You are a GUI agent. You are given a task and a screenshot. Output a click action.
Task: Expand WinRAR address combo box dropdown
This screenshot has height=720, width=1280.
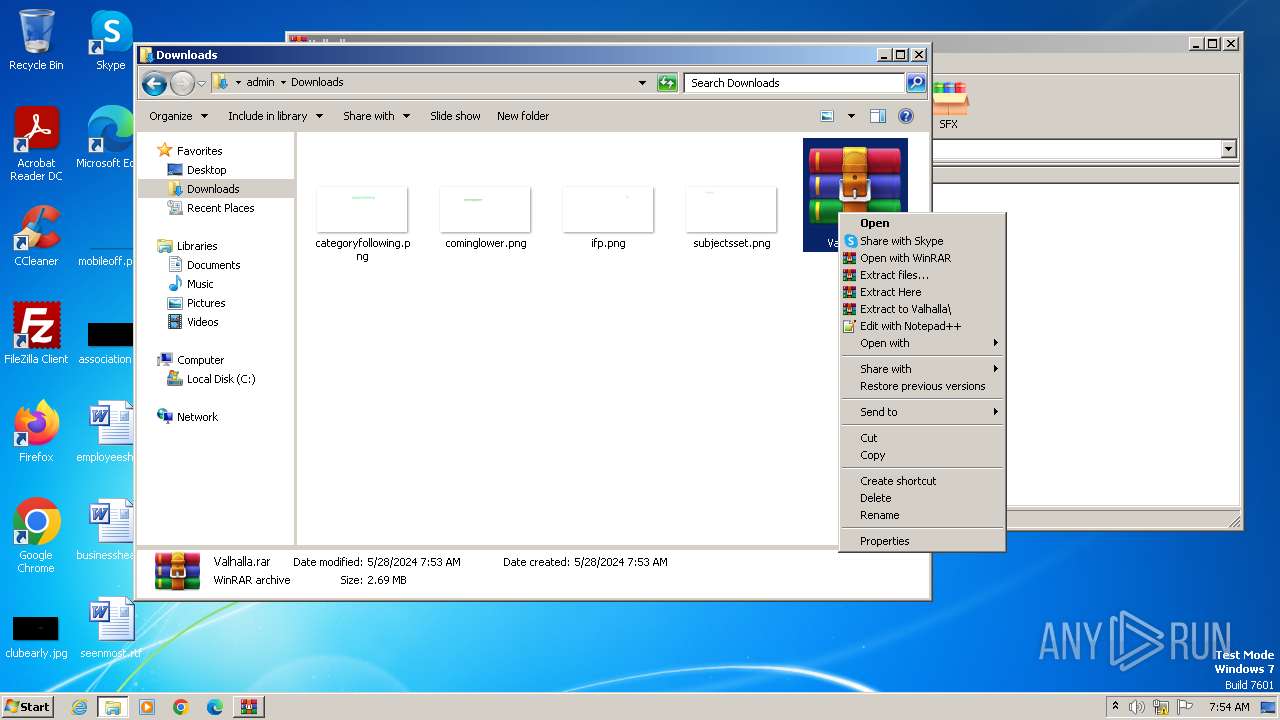(1229, 149)
